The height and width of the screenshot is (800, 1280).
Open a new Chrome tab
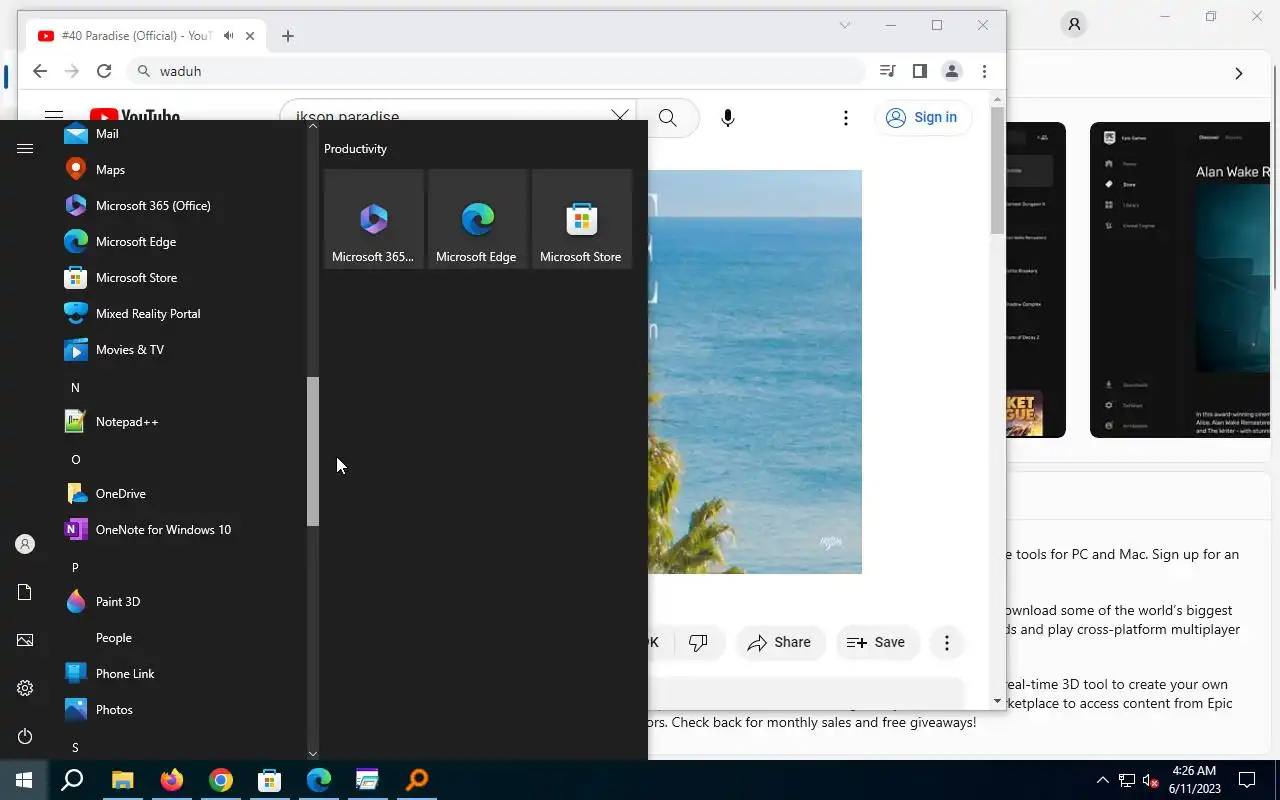[288, 36]
